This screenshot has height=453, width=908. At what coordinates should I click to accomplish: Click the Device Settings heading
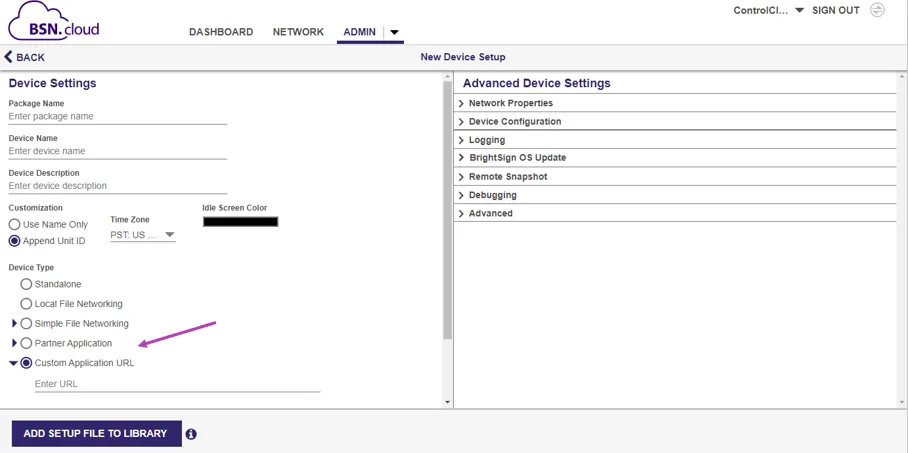coord(53,83)
